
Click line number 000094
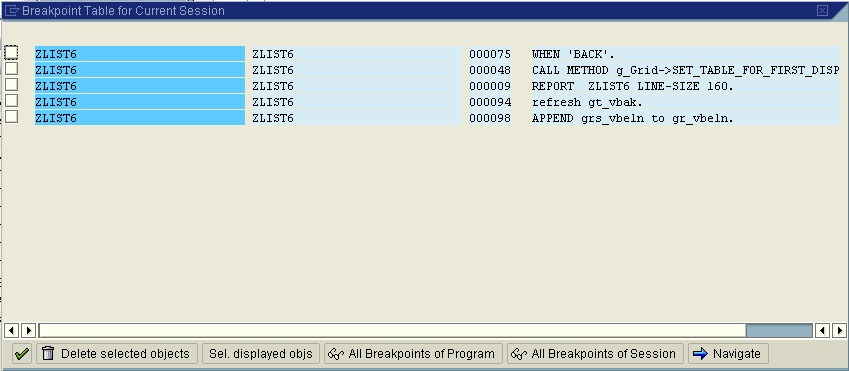tap(490, 102)
